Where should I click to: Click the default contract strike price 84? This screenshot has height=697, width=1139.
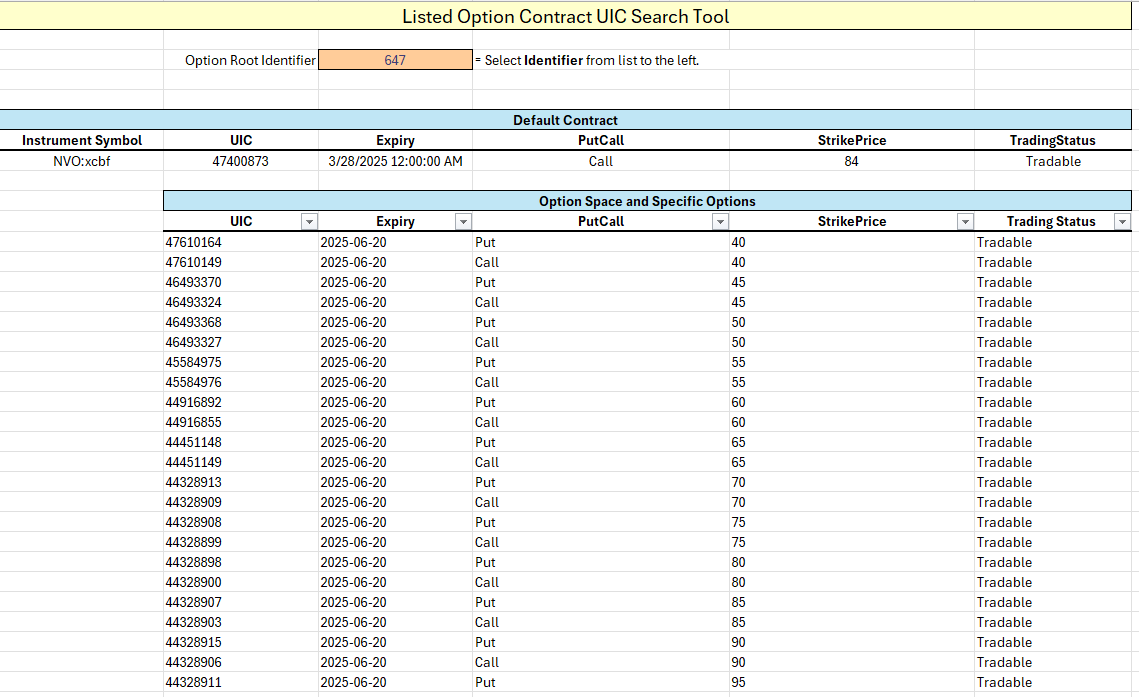[x=851, y=161]
